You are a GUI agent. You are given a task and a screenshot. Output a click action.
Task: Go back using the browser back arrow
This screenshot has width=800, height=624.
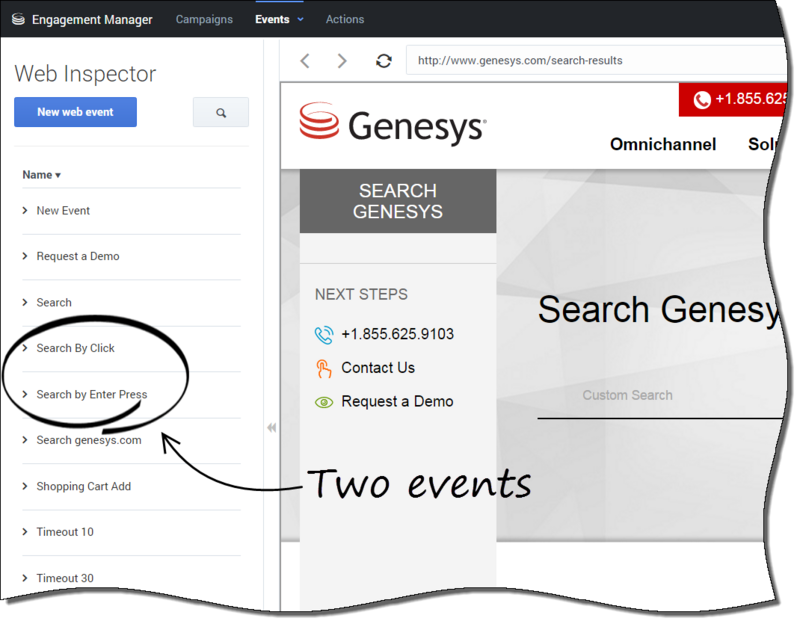click(305, 61)
